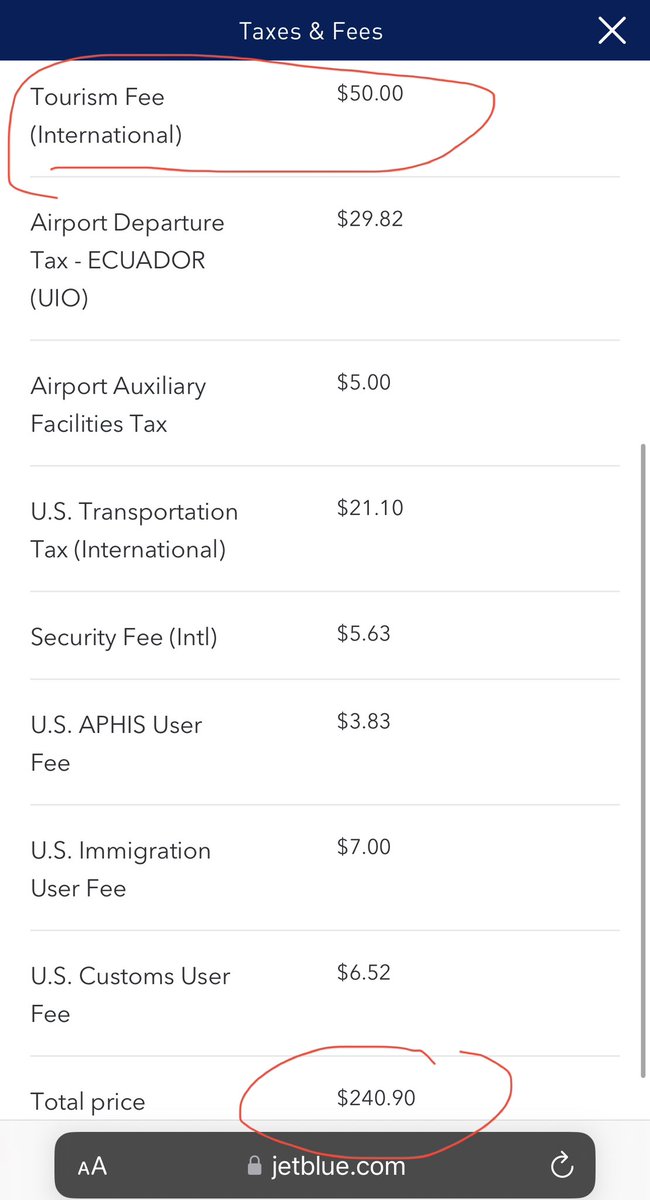
Task: Select the Airport Auxiliary Facilities Tax label
Action: [118, 404]
